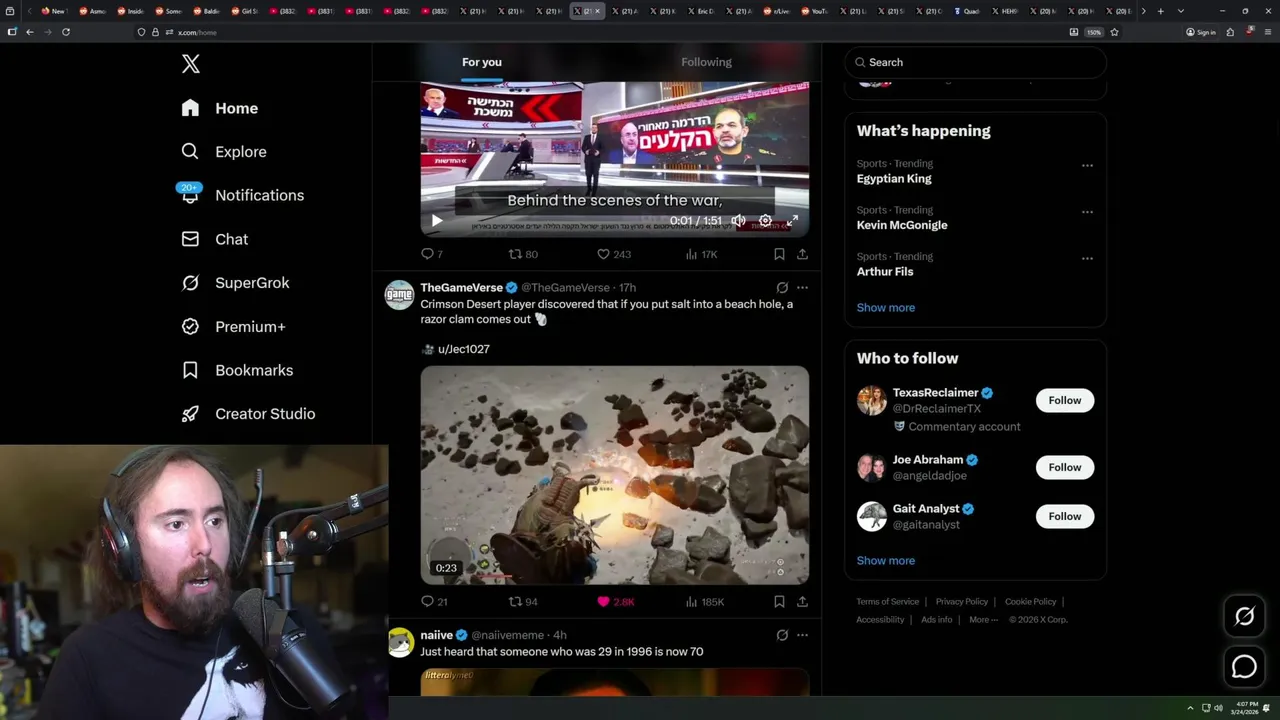1280x720 pixels.
Task: Reply to the news video post
Action: 431,254
